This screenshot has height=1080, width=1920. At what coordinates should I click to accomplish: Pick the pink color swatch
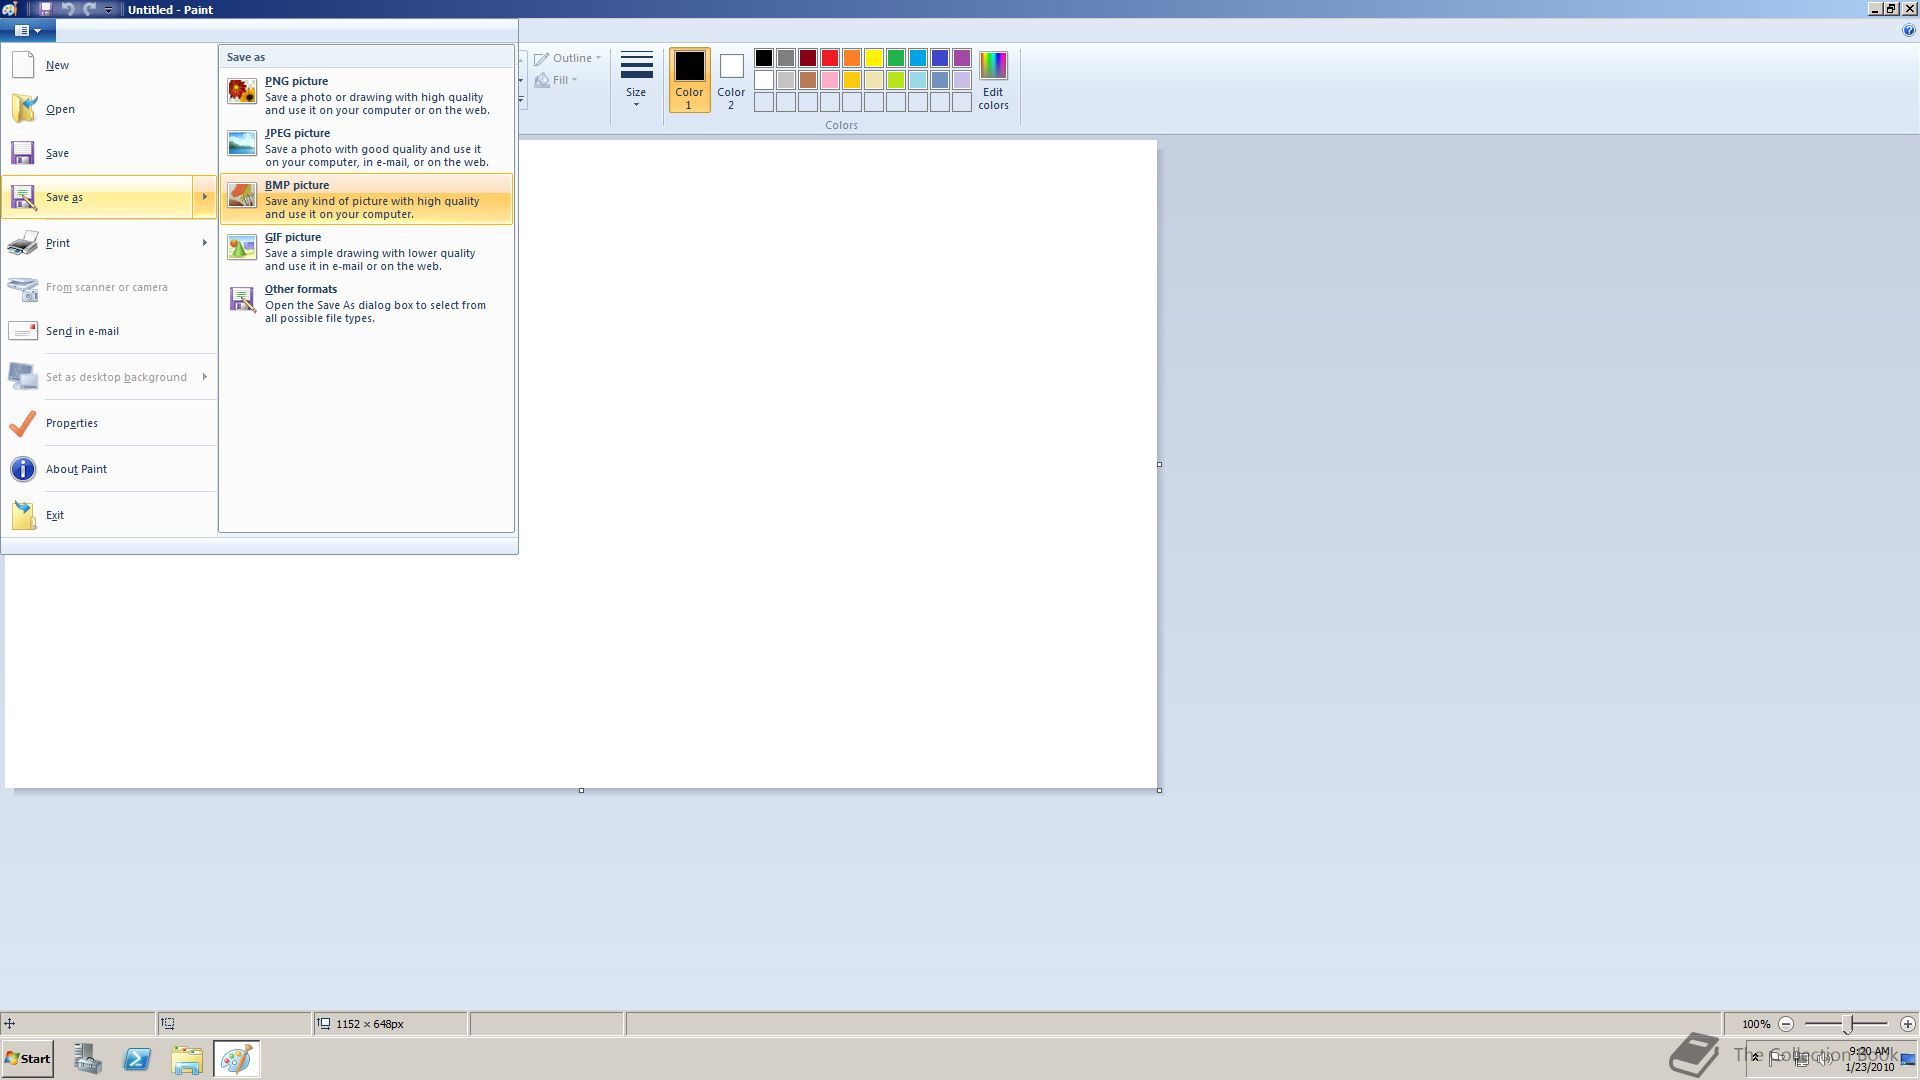pos(830,80)
